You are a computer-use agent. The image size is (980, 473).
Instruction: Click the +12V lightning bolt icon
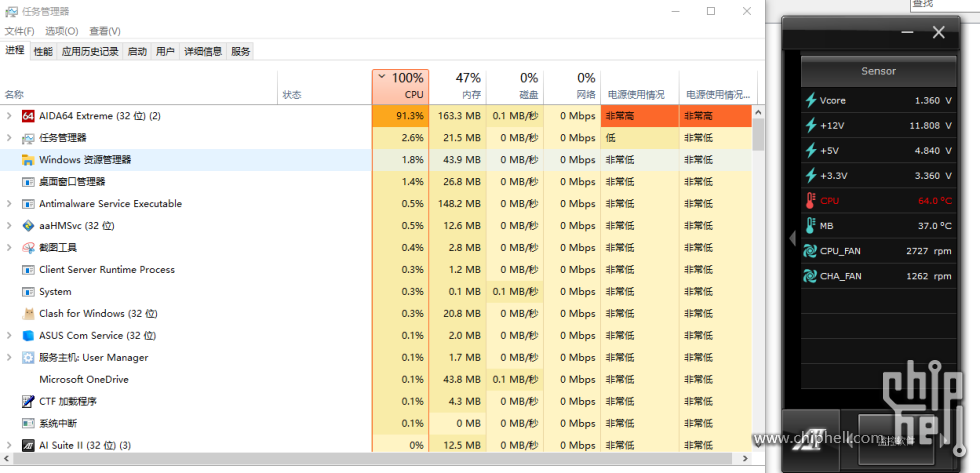tap(811, 126)
